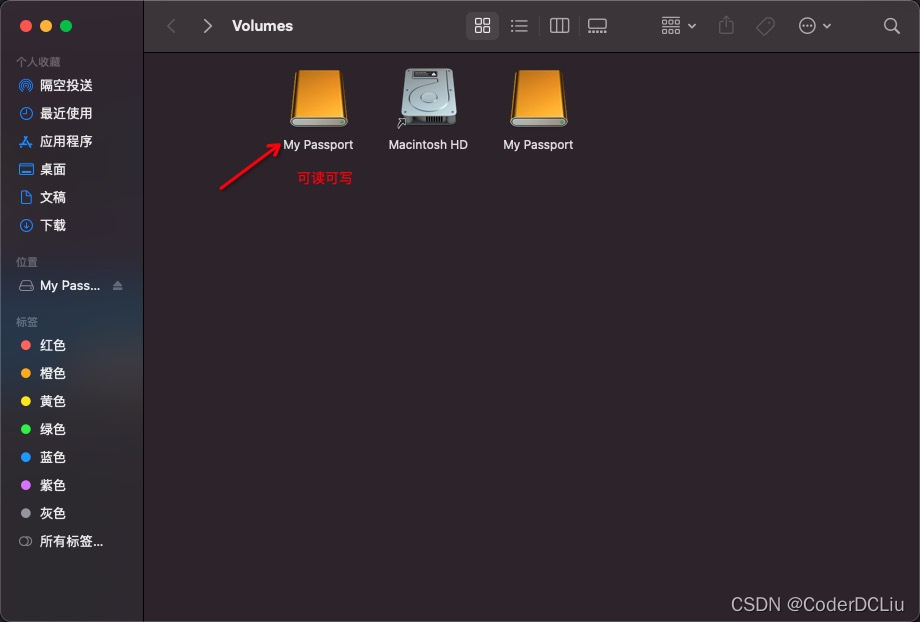
Task: Switch to column view
Action: pos(559,26)
